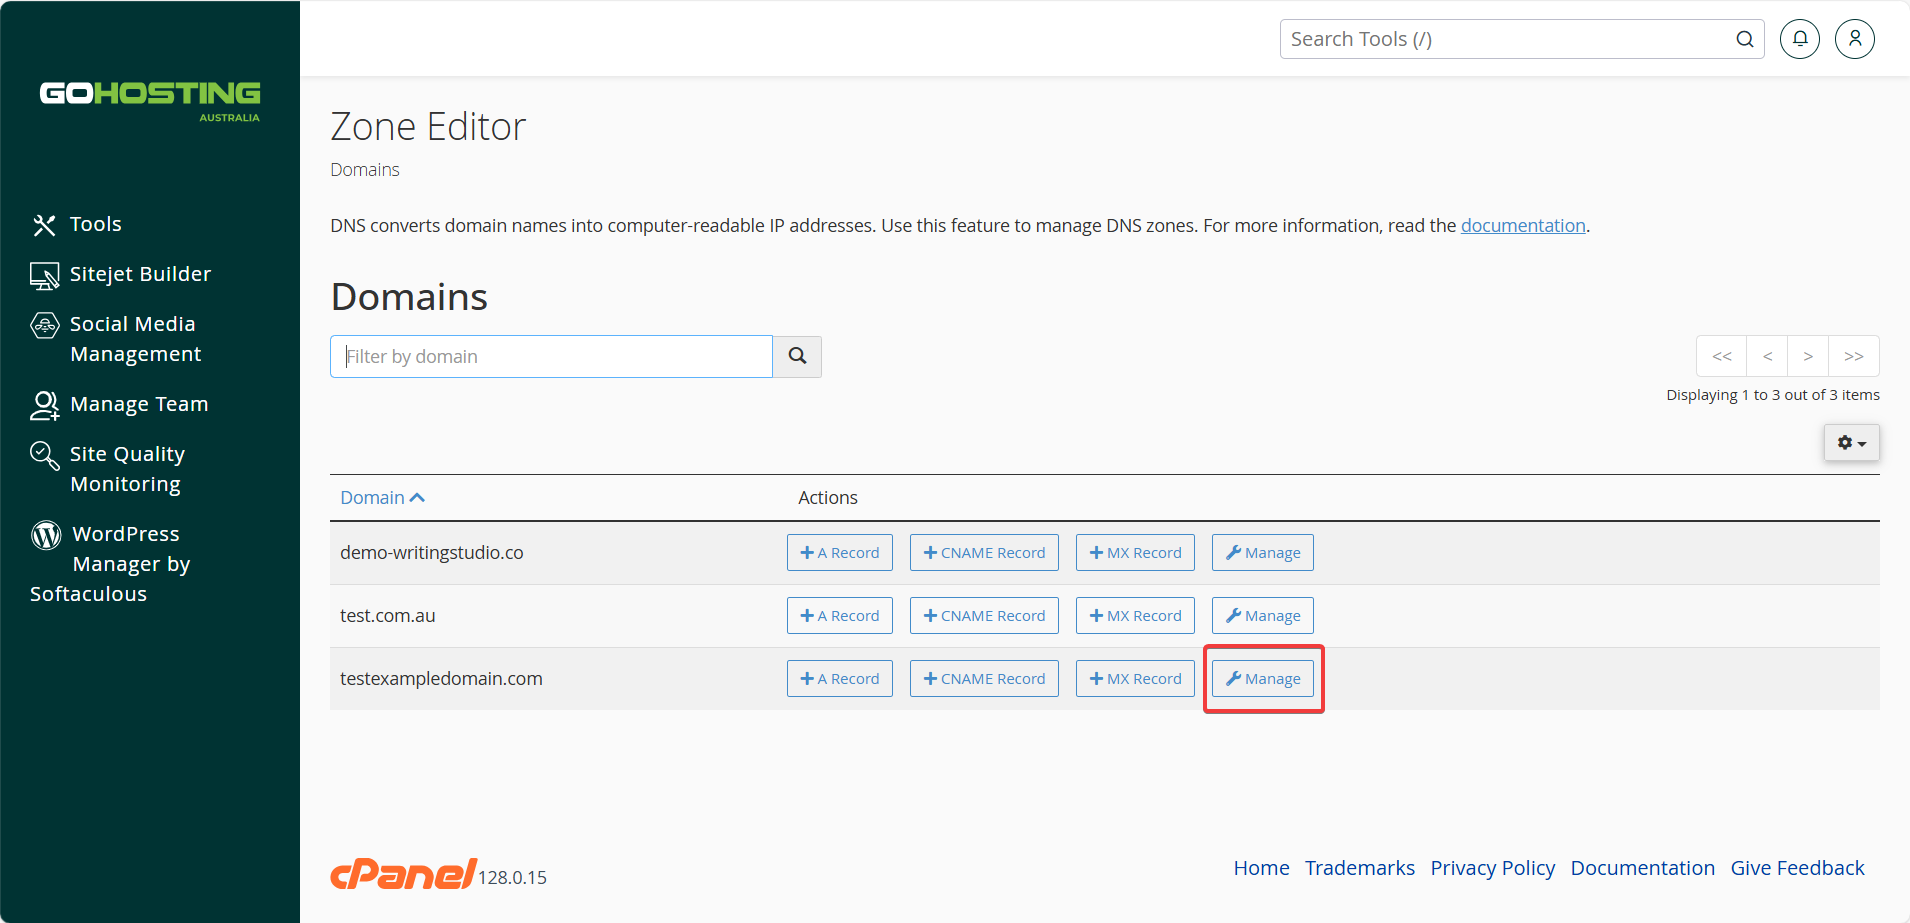Open Sitejet Builder in the sidebar

point(121,274)
